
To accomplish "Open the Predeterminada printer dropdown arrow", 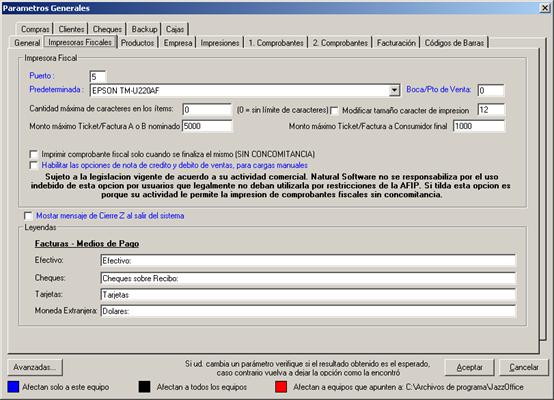I will tap(394, 91).
